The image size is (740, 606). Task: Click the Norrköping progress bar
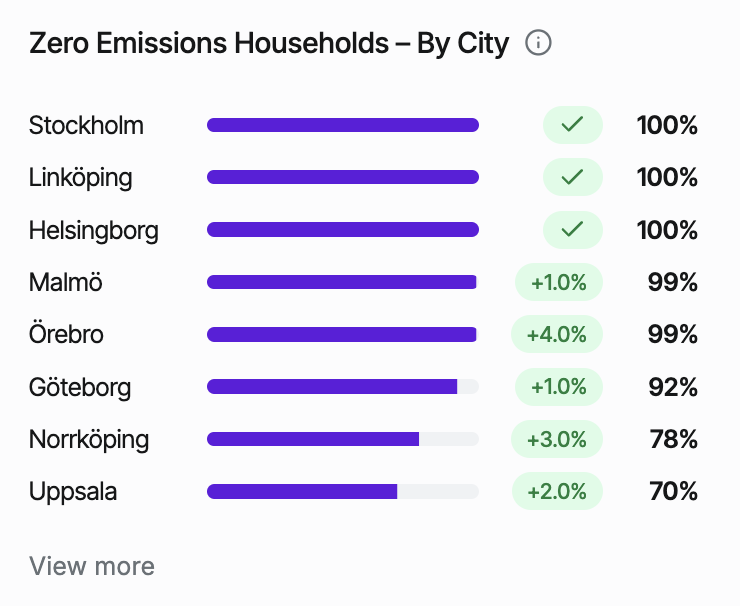click(343, 439)
